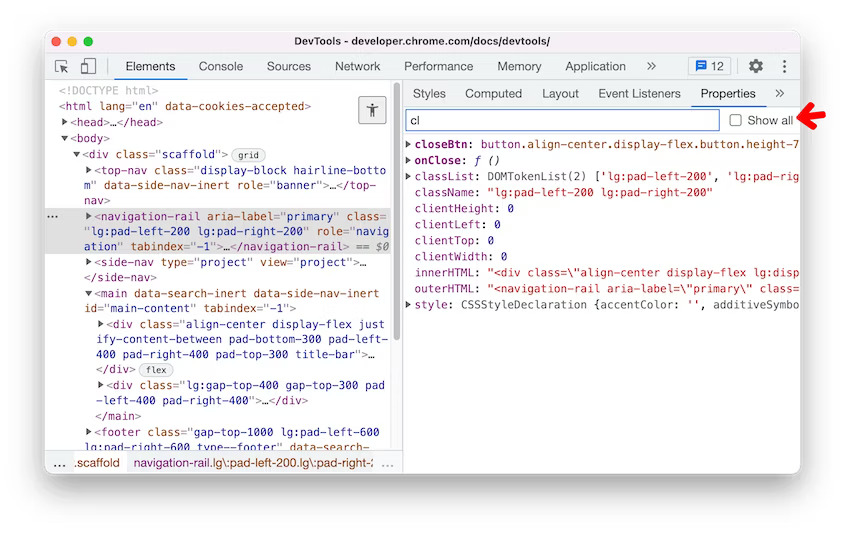Click the grid badge on scaffold div
The image size is (845, 533).
tap(248, 155)
